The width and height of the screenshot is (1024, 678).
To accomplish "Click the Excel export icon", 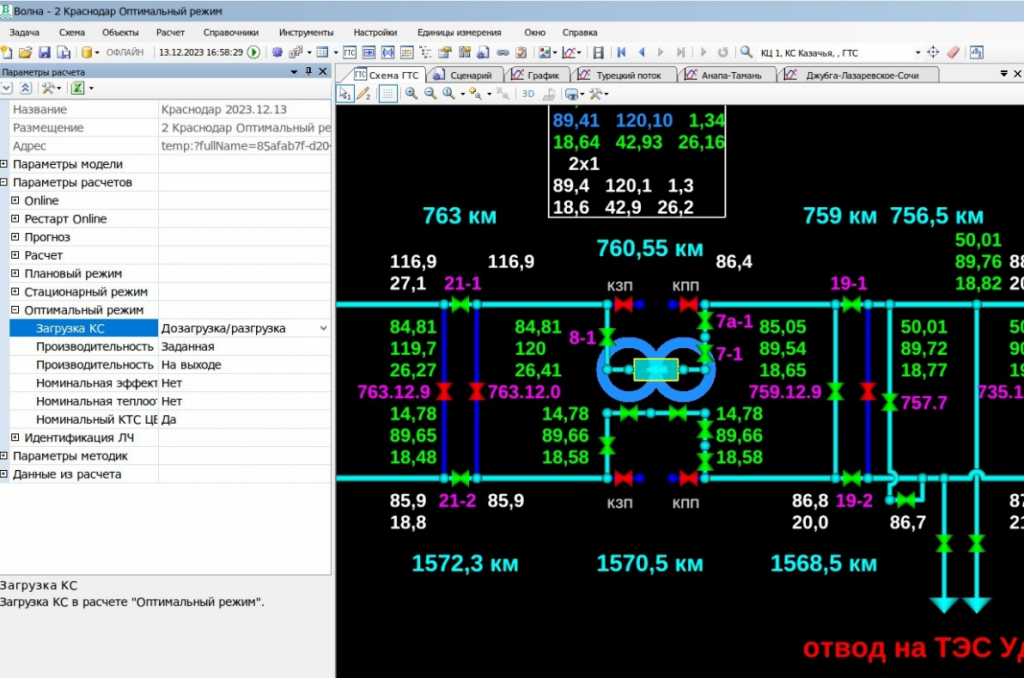I will point(77,89).
